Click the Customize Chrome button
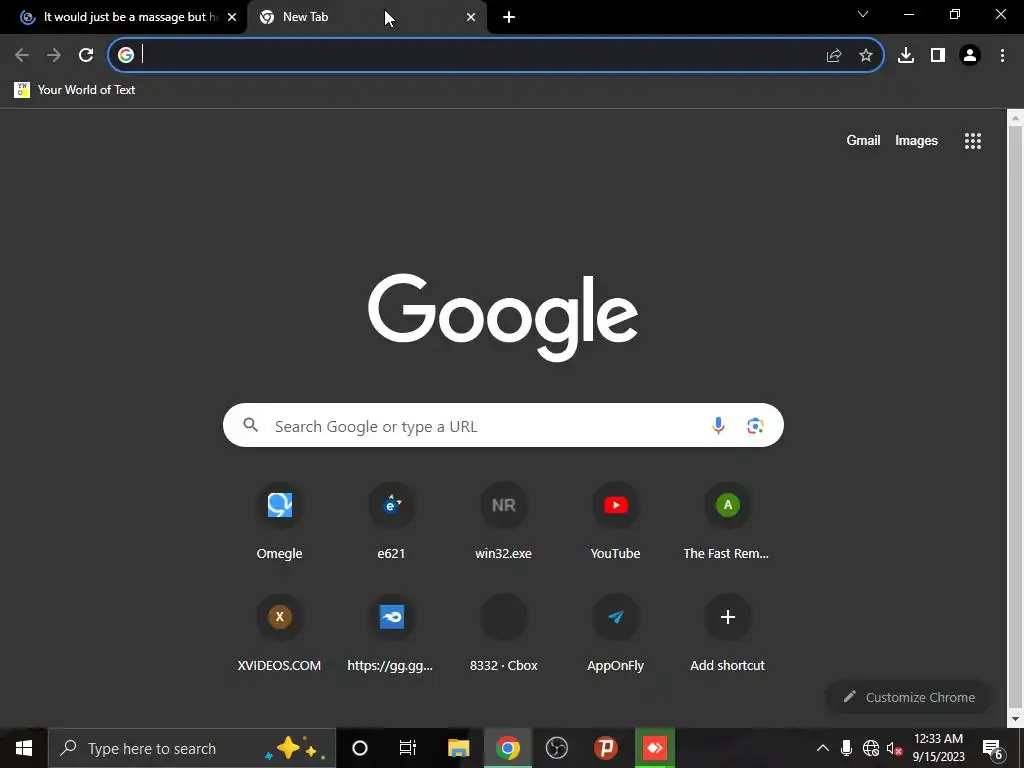 [x=908, y=697]
